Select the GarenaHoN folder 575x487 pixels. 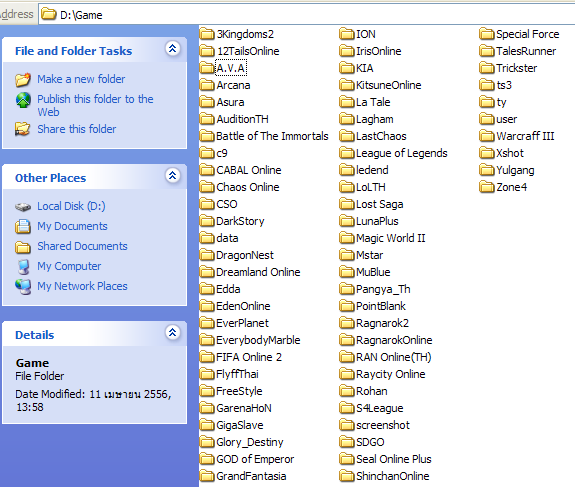point(236,408)
